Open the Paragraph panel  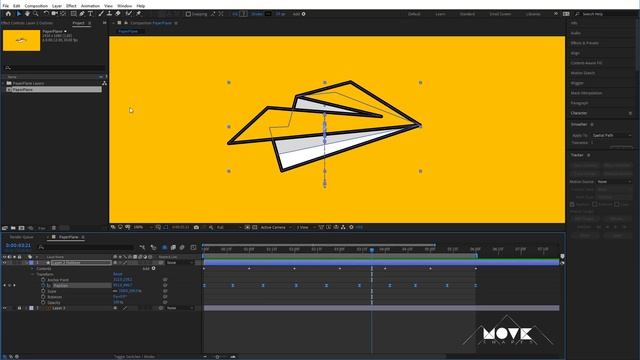click(x=580, y=103)
